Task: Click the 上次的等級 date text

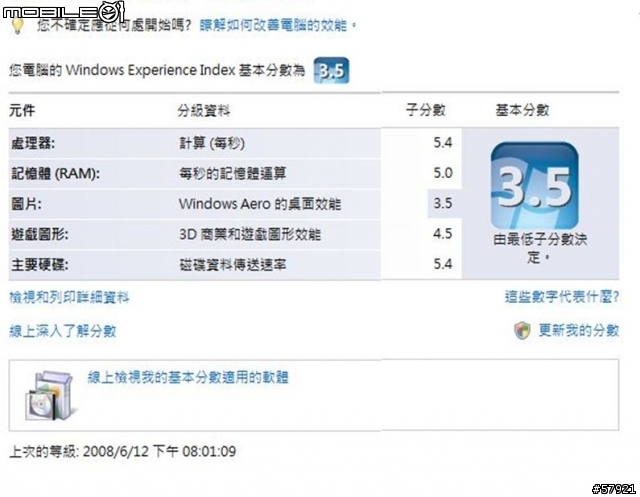Action: (122, 451)
